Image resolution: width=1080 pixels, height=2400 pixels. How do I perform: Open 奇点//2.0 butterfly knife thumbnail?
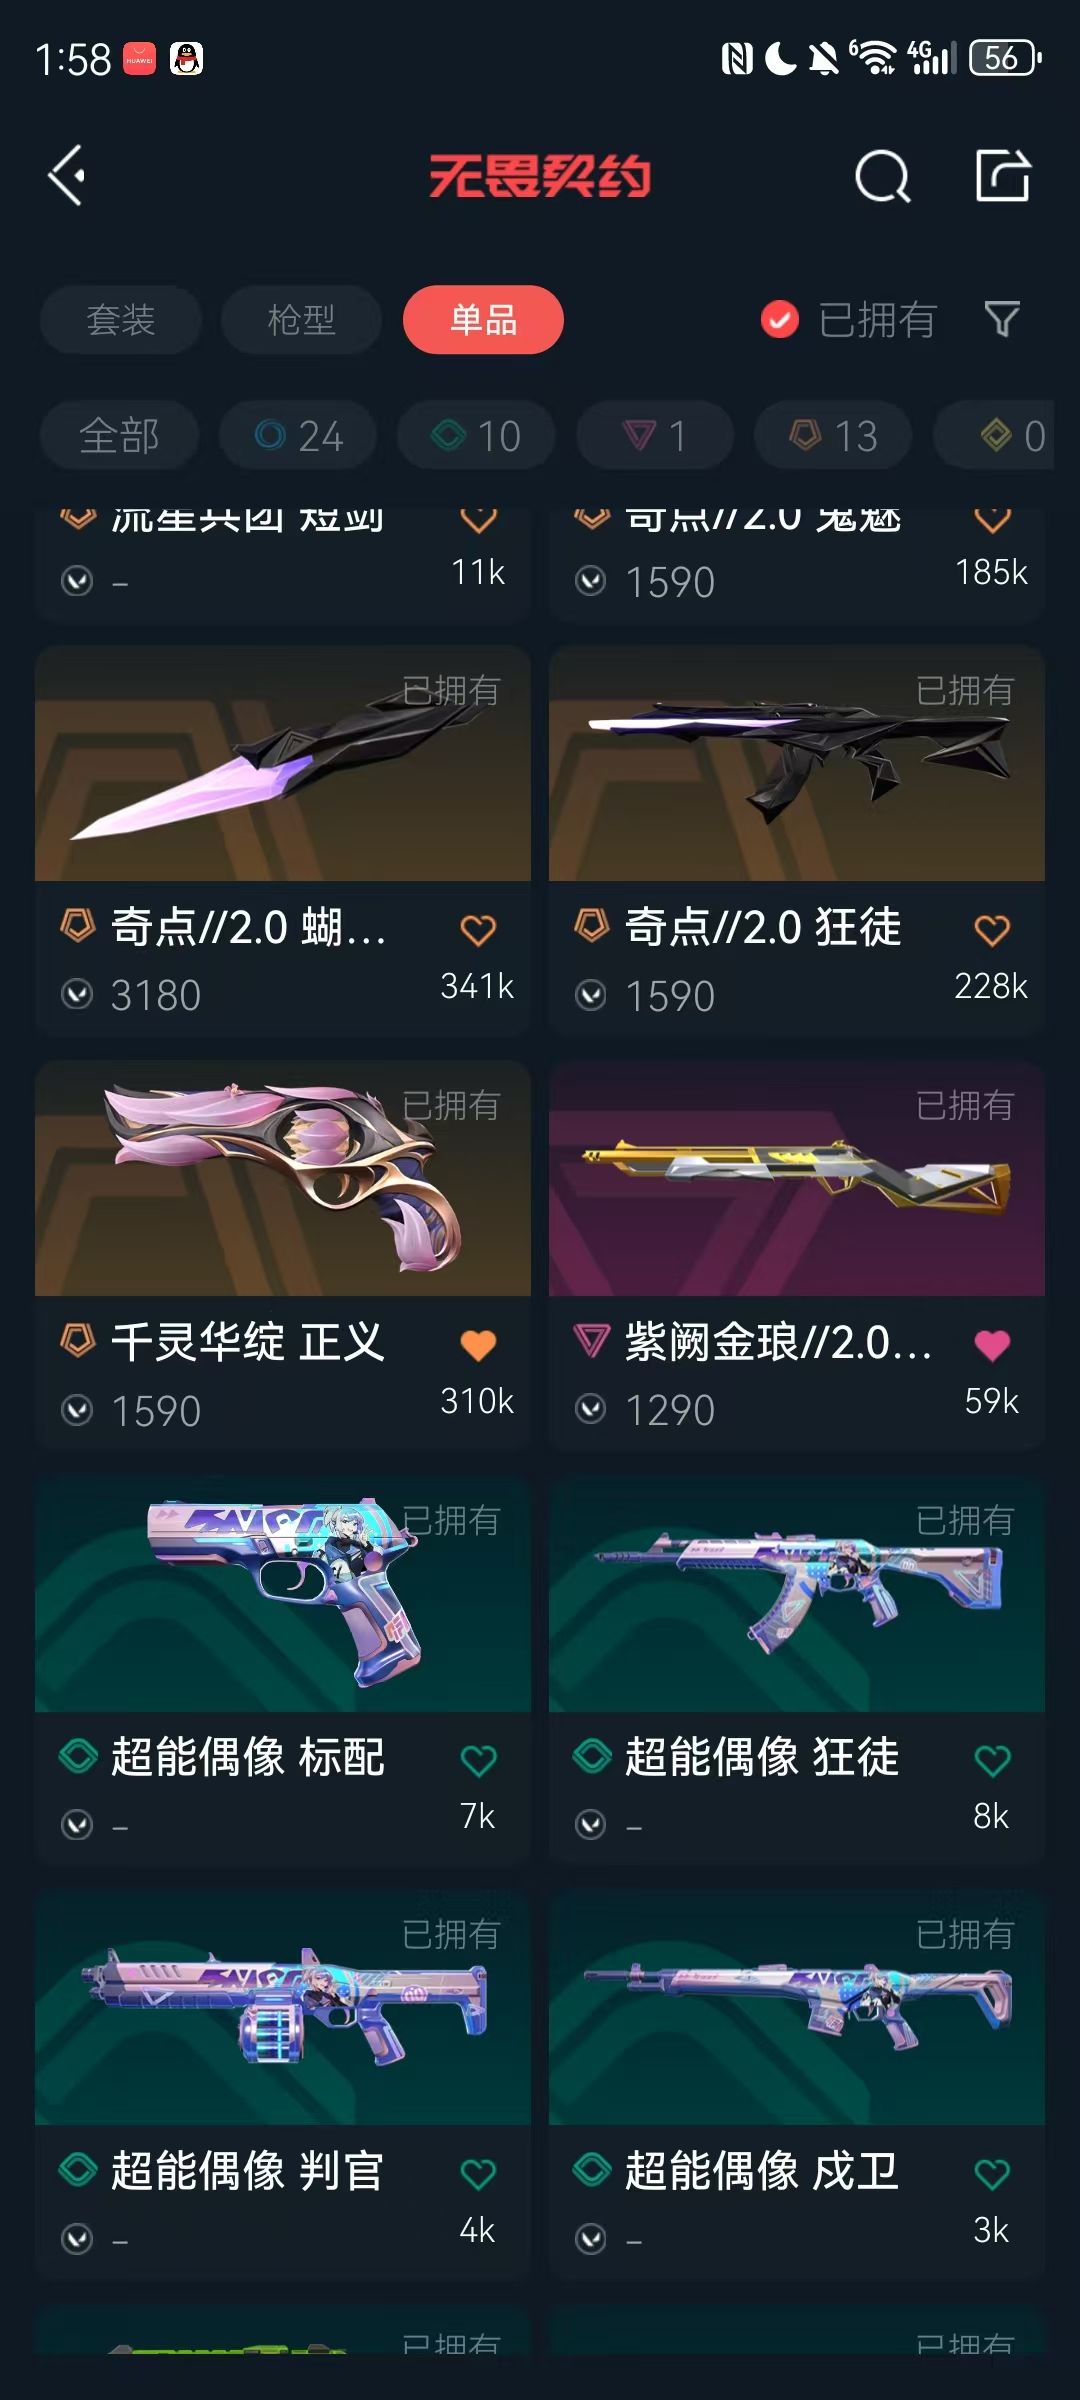click(283, 764)
